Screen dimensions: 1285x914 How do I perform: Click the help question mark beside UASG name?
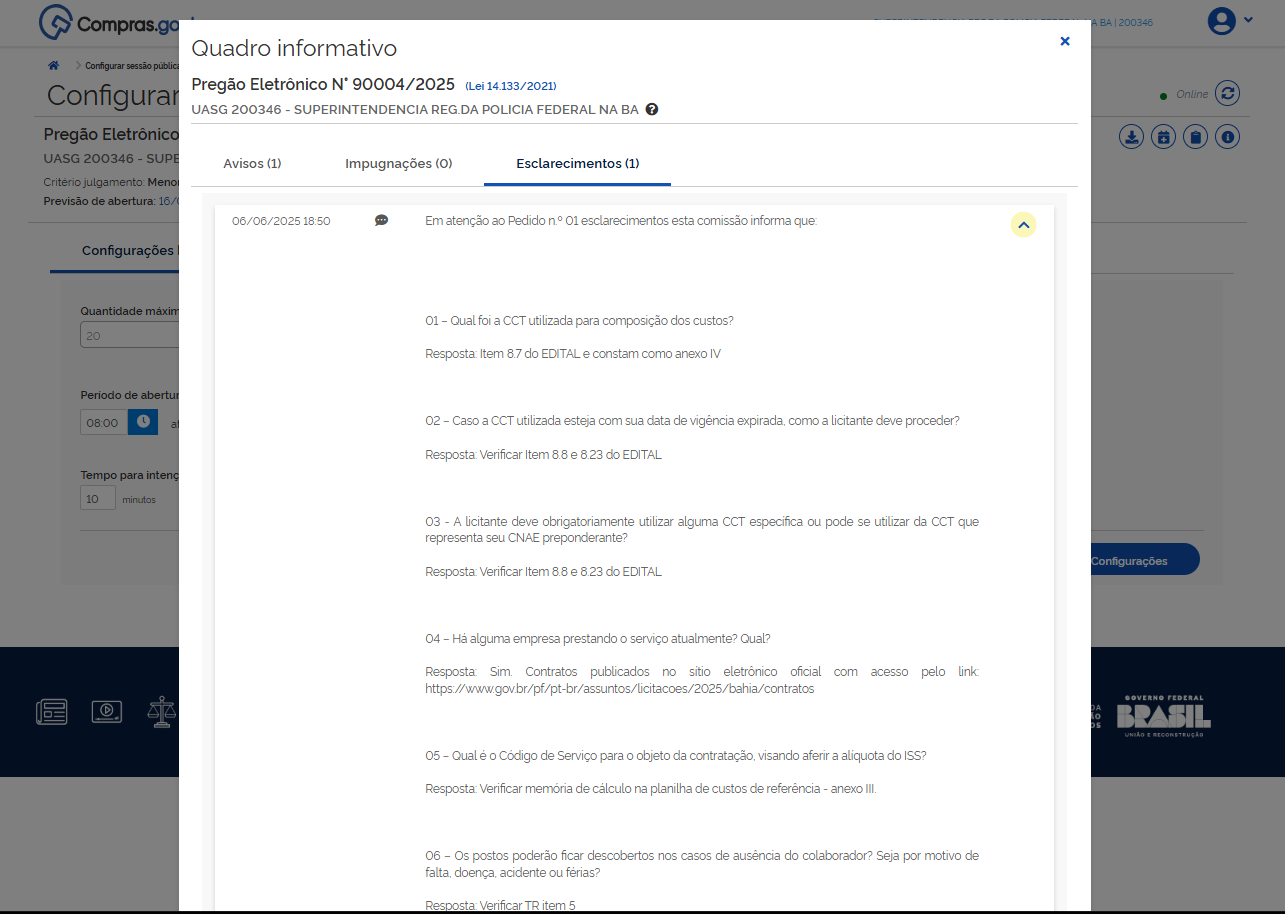pos(652,109)
